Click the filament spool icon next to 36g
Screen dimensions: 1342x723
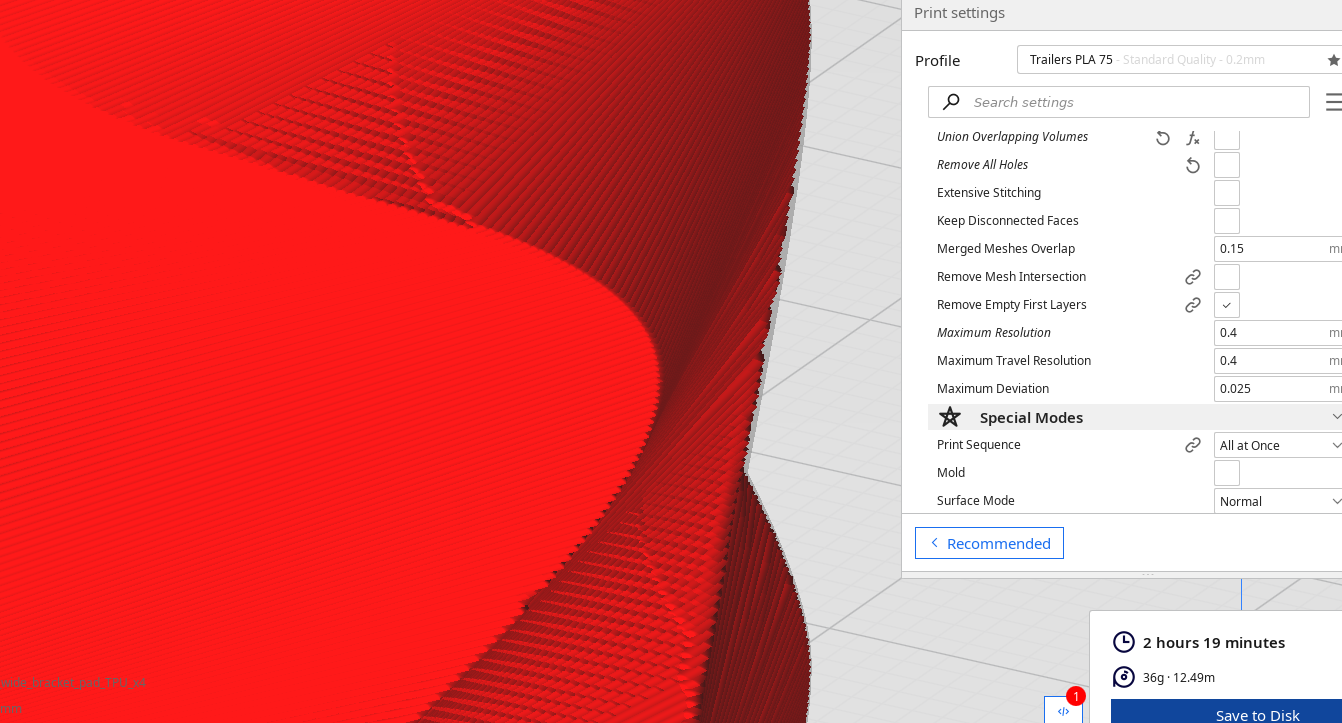pos(1124,677)
